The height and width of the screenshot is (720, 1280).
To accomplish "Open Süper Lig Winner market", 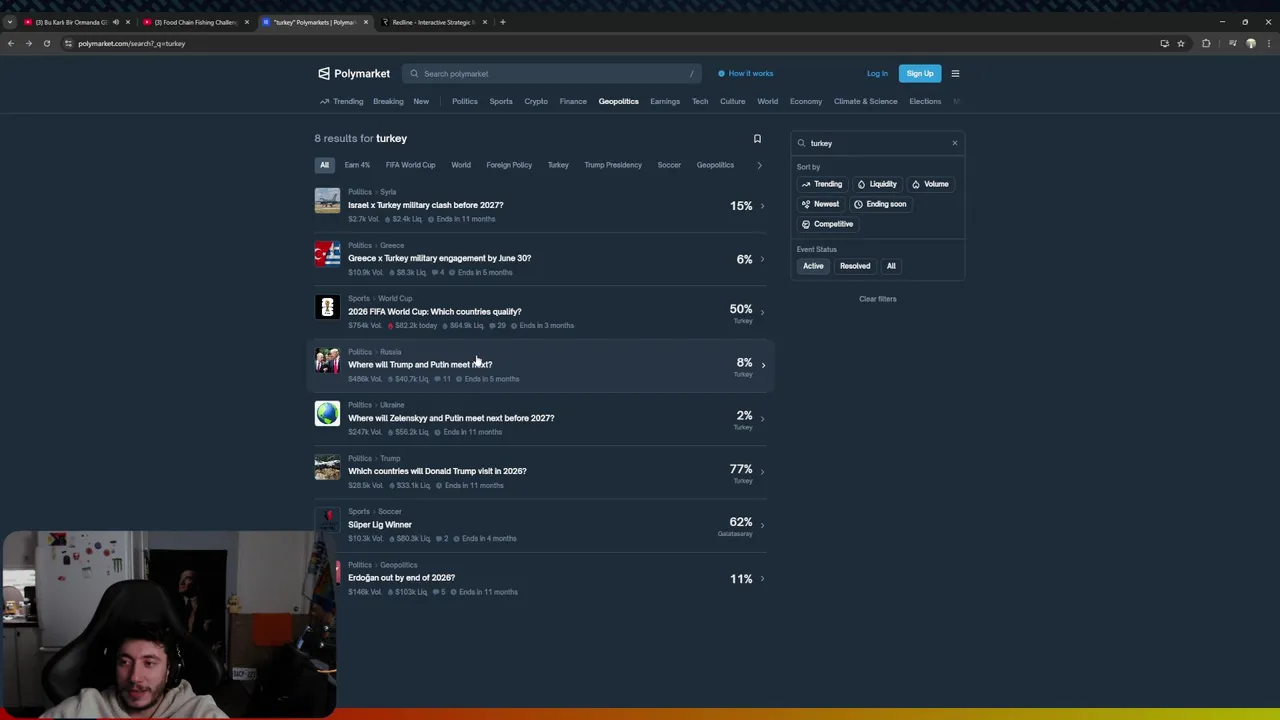I will (x=380, y=525).
